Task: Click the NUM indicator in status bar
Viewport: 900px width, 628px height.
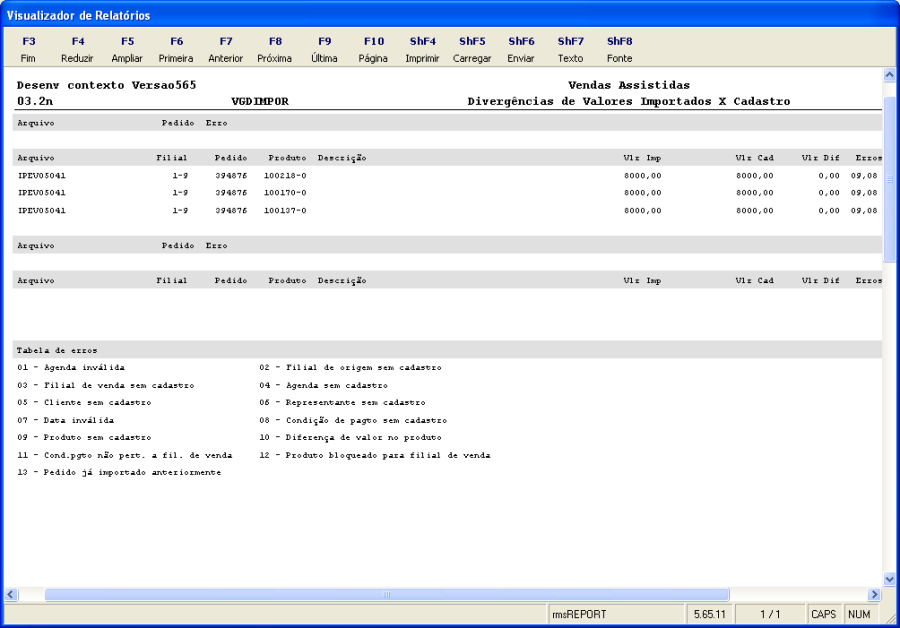Action: (x=859, y=614)
